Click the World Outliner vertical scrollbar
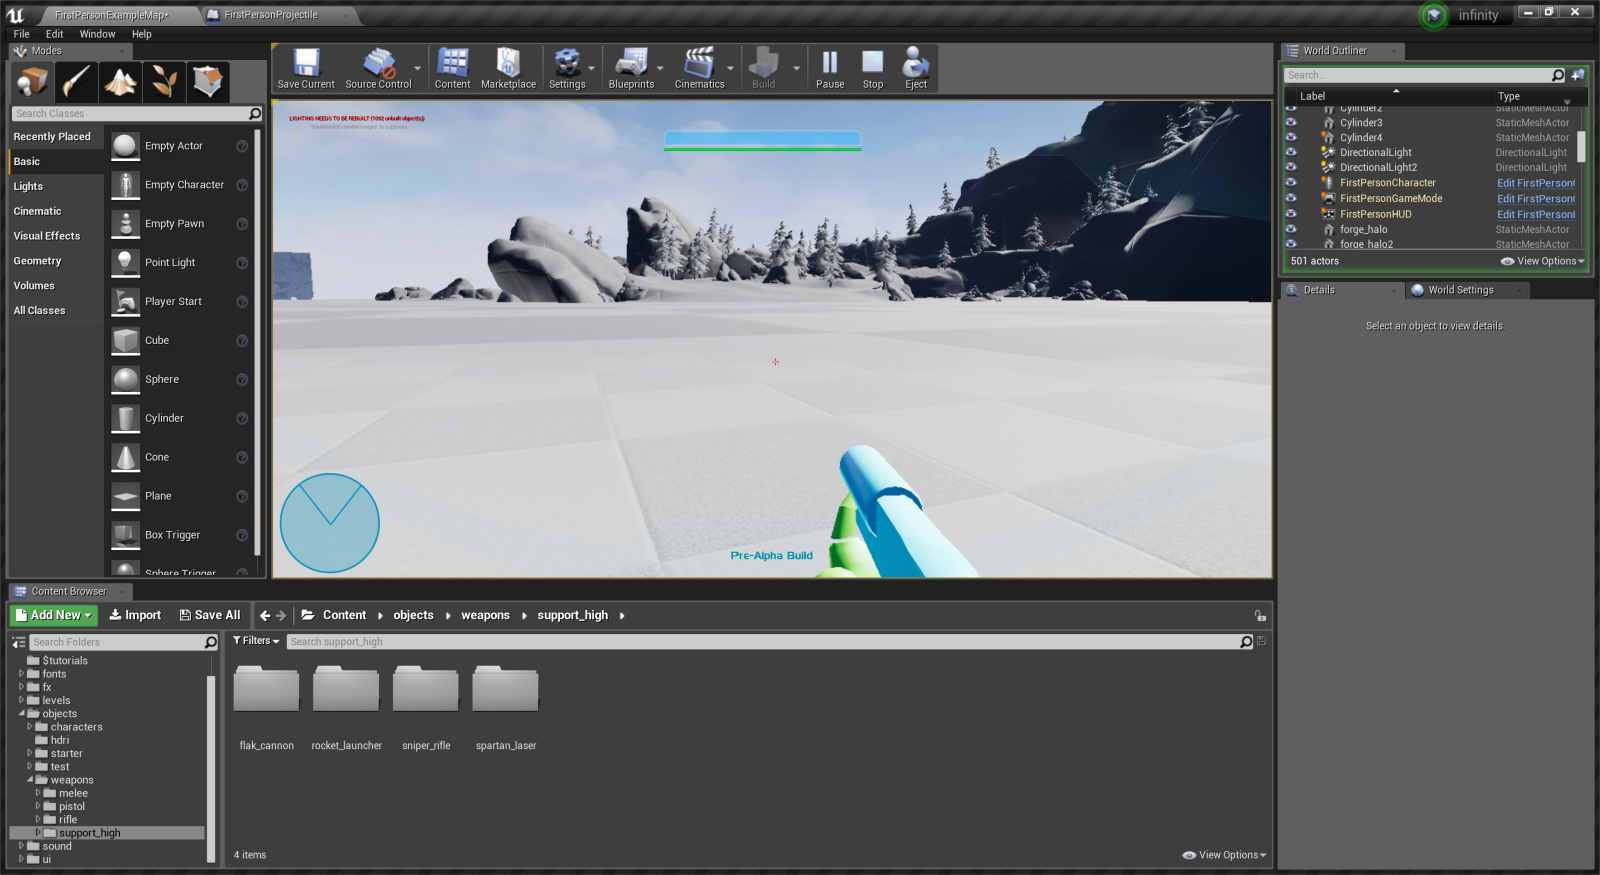 click(x=1581, y=145)
